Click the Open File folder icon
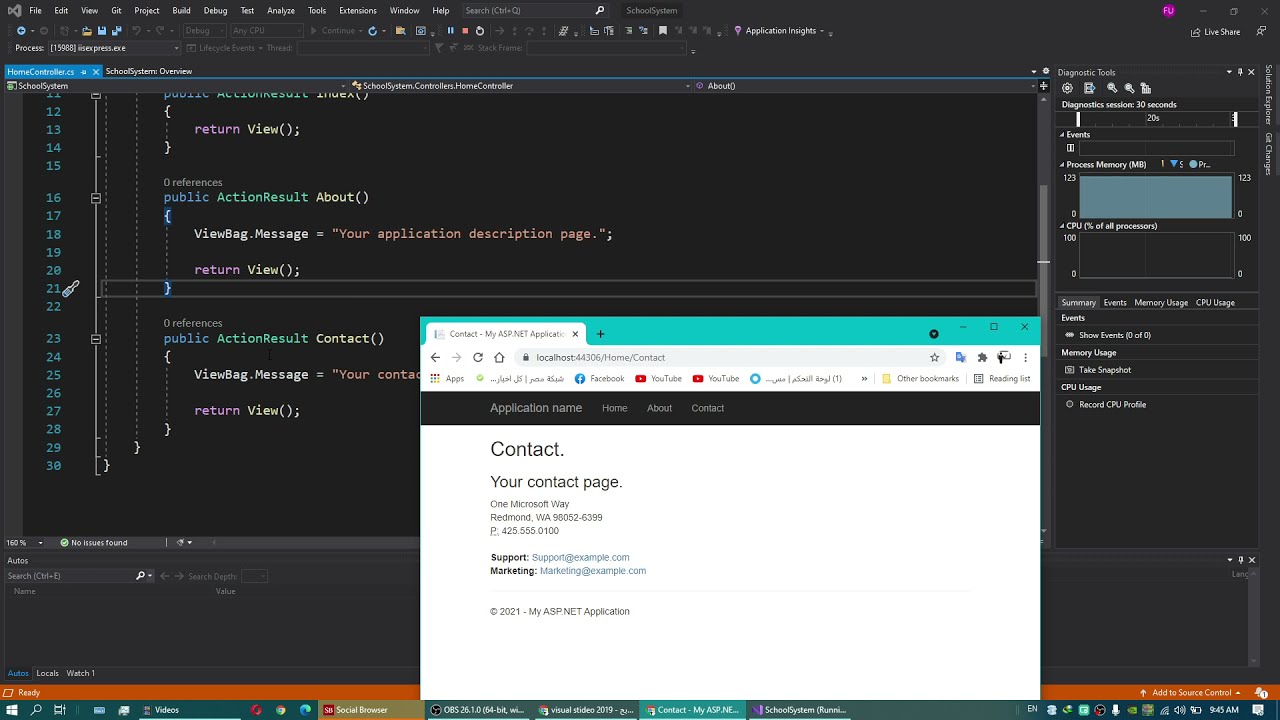This screenshot has height=720, width=1280. point(87,31)
